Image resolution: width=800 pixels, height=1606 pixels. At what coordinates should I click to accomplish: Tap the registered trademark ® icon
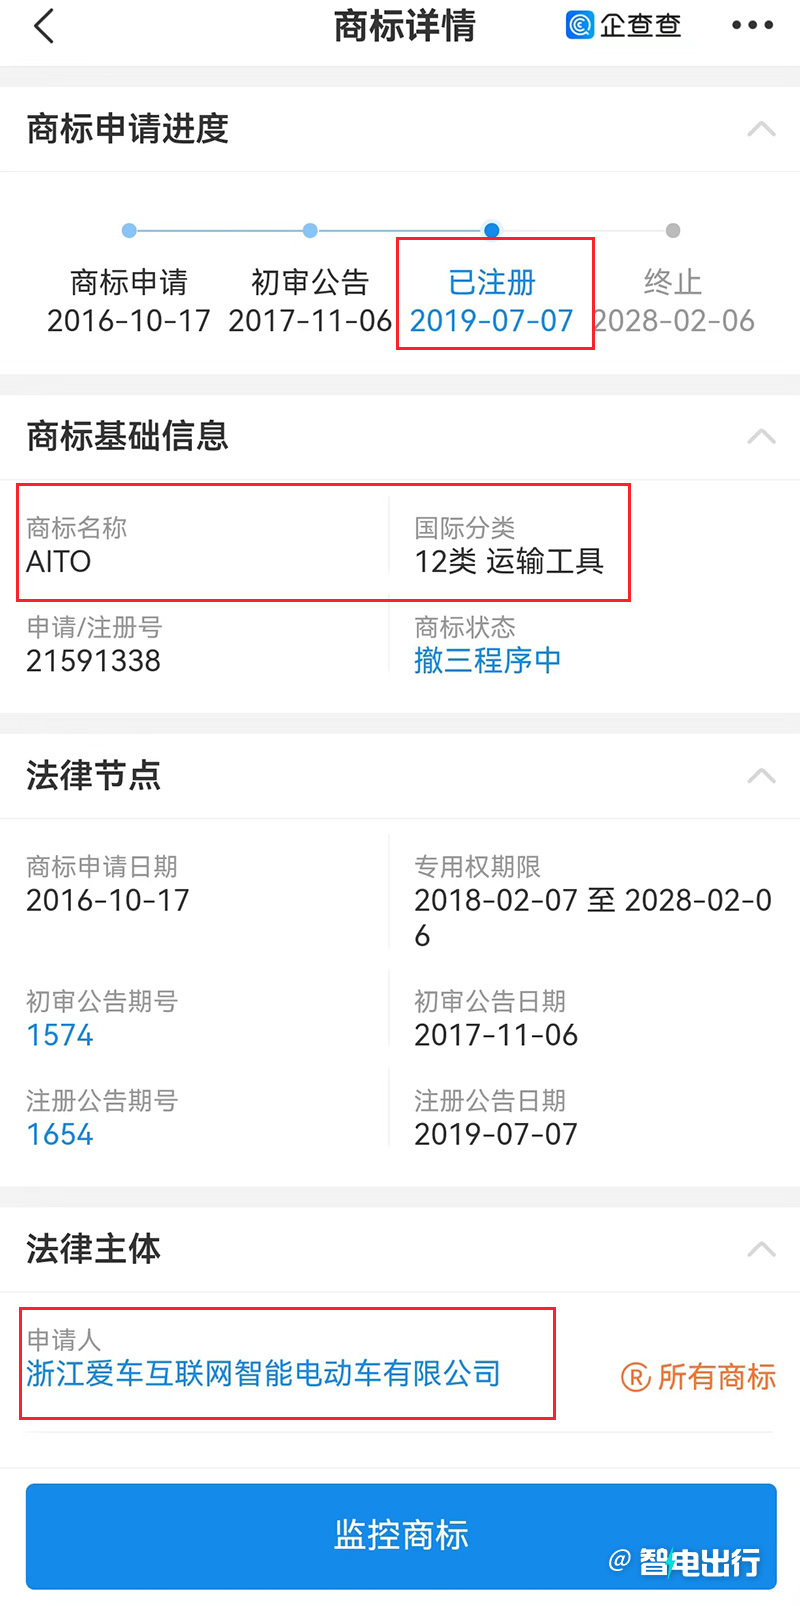click(x=636, y=1377)
